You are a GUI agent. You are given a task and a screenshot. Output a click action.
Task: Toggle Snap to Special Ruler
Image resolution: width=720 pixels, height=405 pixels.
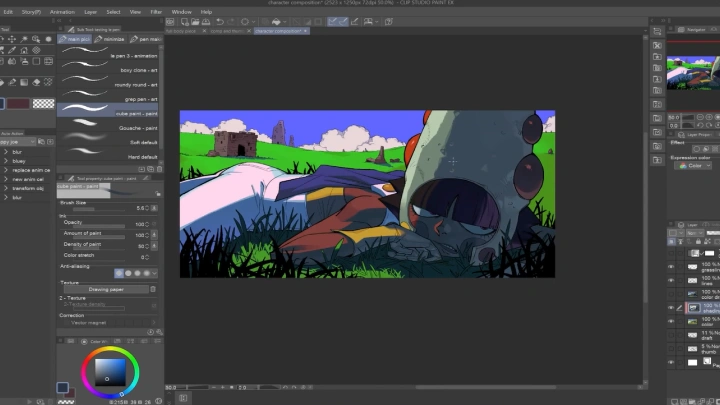(x=343, y=22)
